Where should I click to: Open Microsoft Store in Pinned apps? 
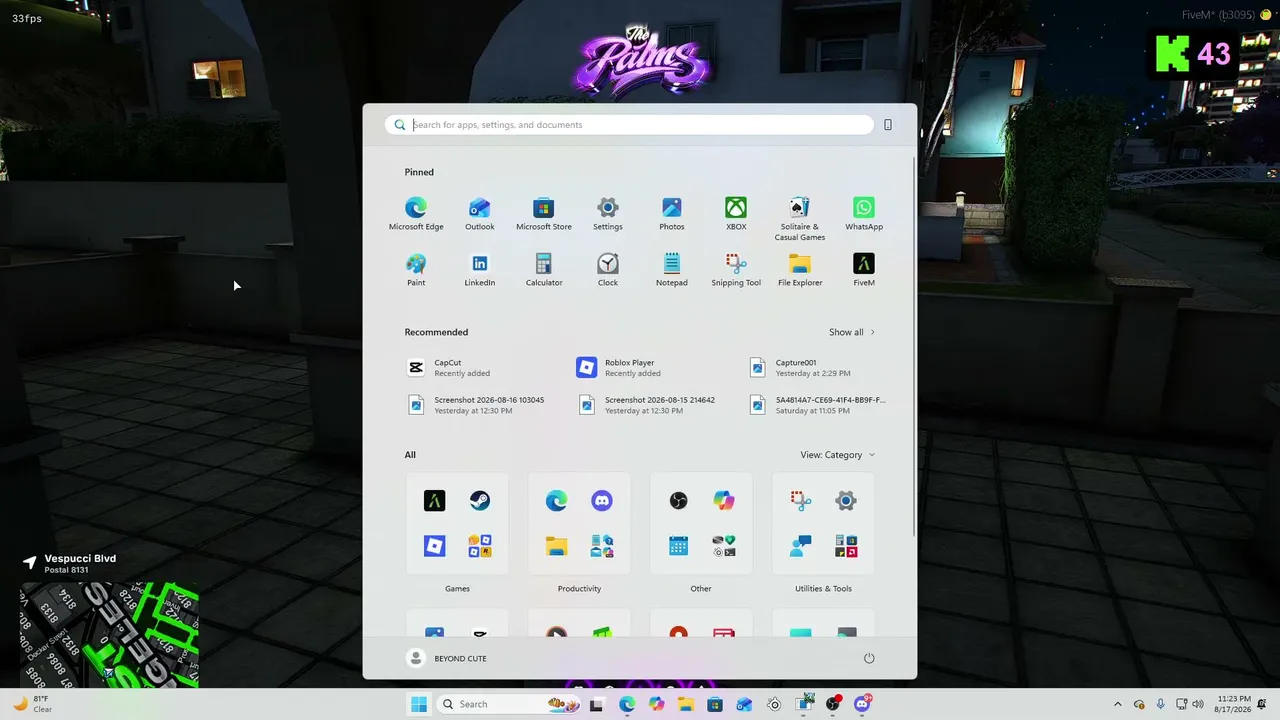(544, 214)
